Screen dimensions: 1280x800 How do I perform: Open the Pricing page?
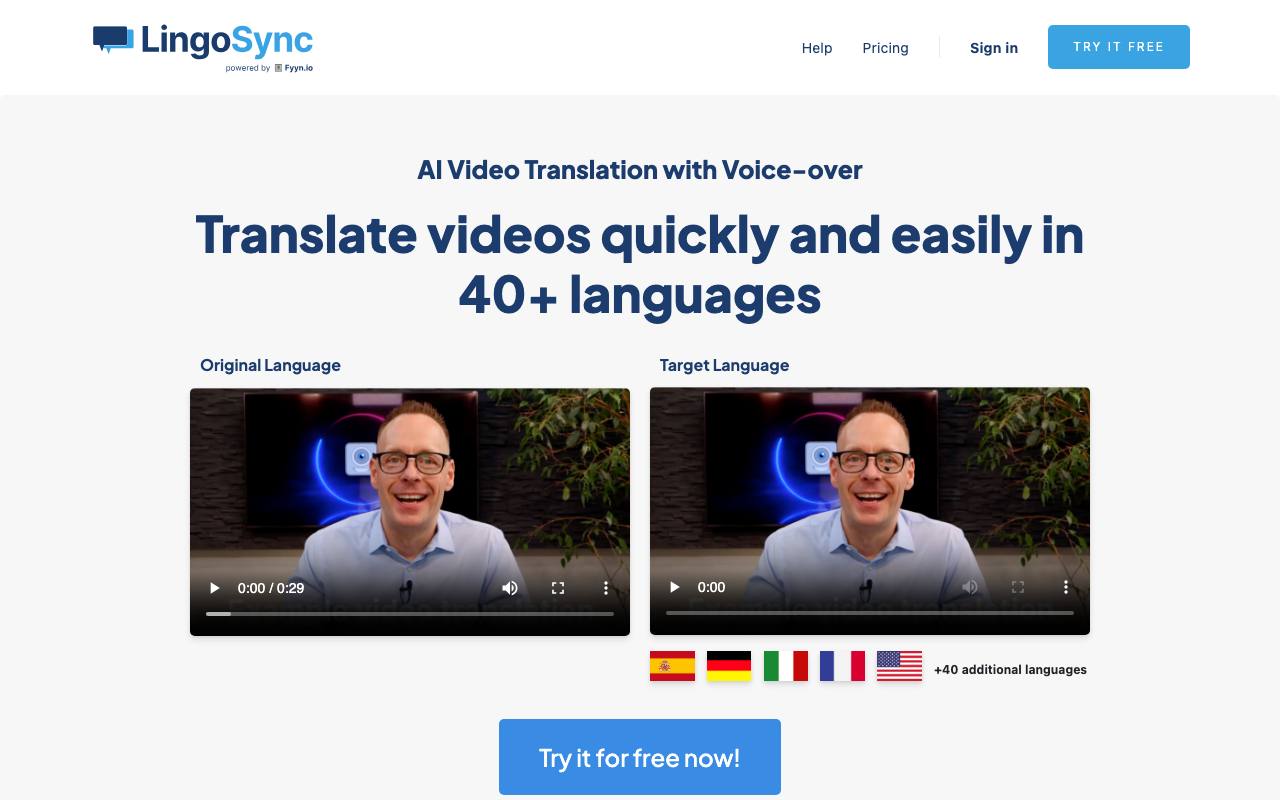[x=885, y=48]
